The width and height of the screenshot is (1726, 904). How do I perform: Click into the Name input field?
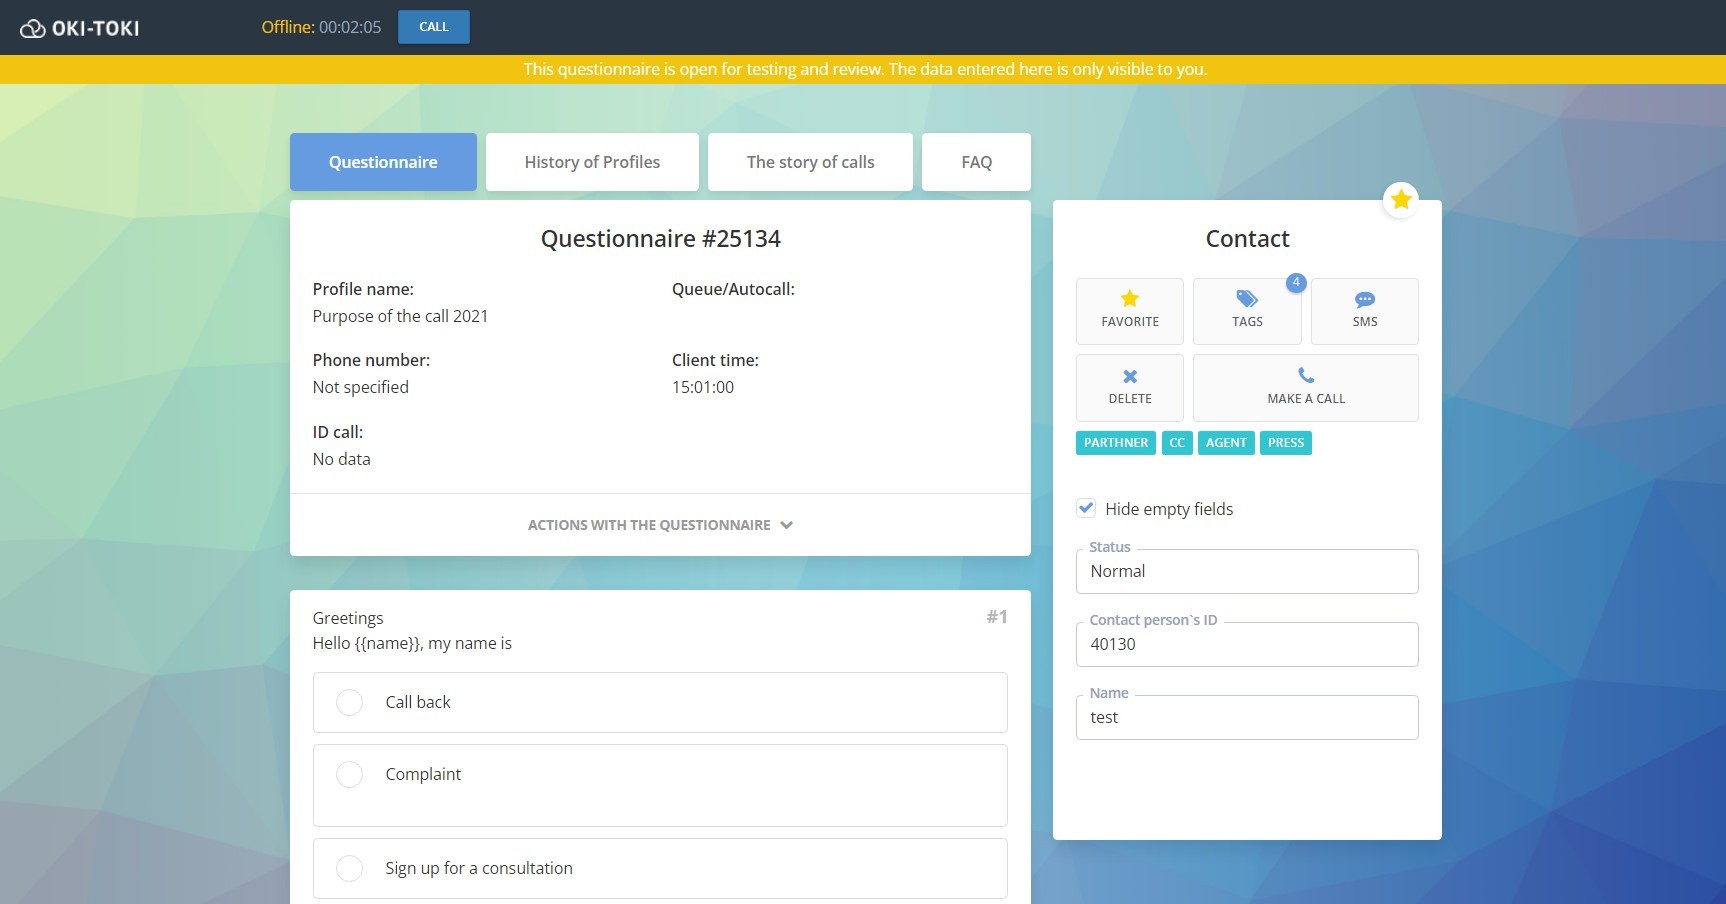pyautogui.click(x=1246, y=717)
